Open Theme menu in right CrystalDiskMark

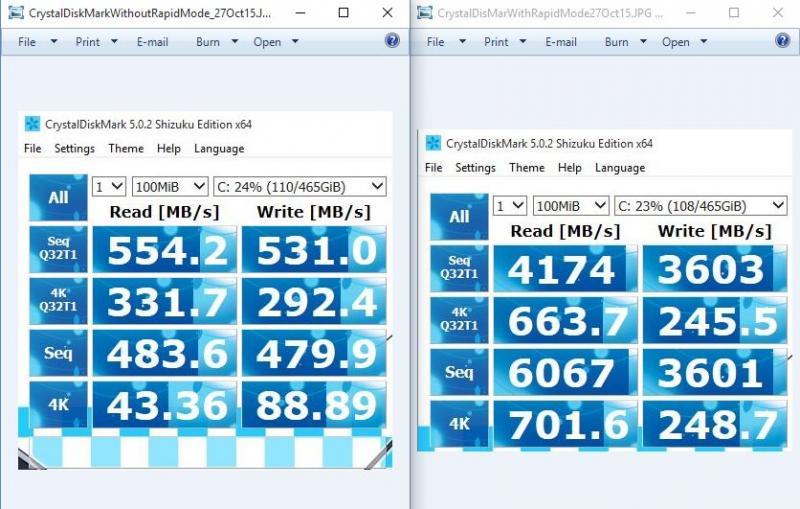tap(527, 168)
